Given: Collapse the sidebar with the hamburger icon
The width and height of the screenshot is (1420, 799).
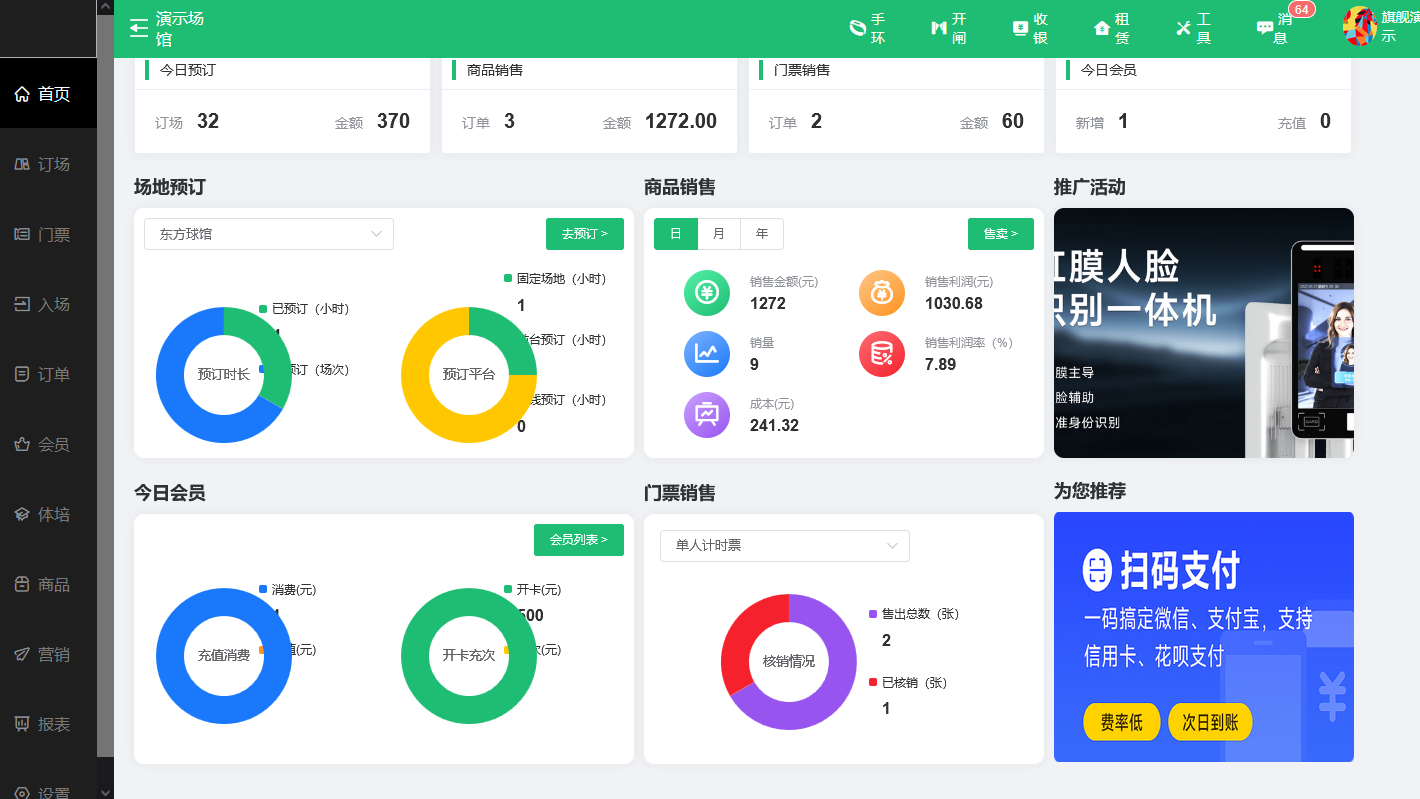Looking at the screenshot, I should click(x=138, y=27).
